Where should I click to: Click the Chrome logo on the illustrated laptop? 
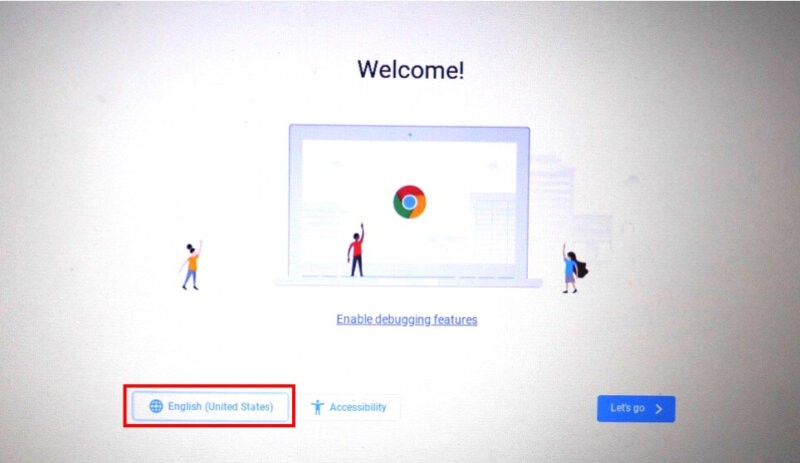tap(410, 202)
